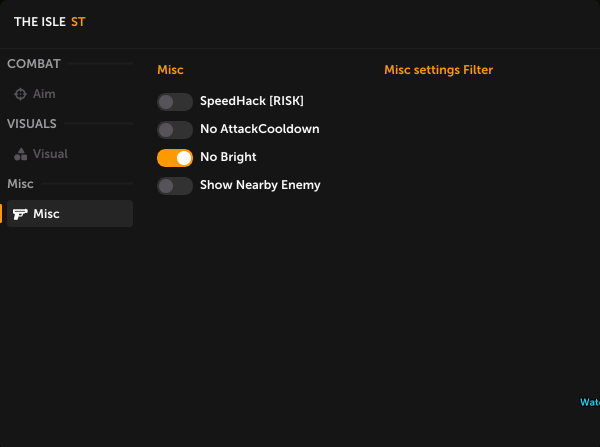Enable the No AttackCooldown switch
Screen dimensions: 600x447
[174, 129]
